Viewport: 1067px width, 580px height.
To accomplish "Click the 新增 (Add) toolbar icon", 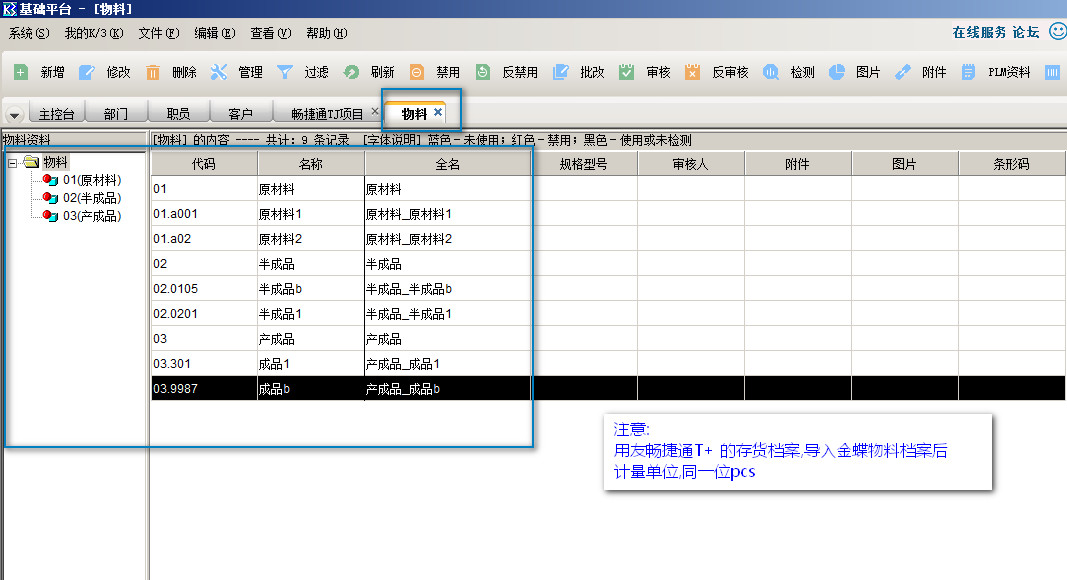I will pos(21,72).
